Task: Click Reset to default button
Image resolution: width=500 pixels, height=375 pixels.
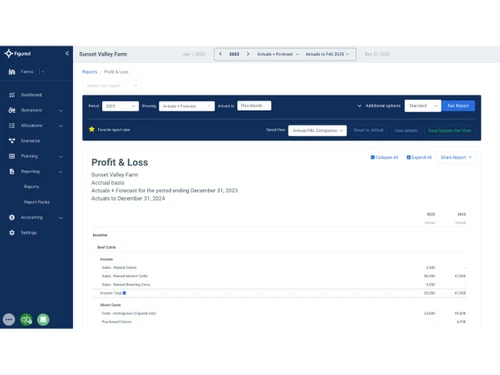Action: (369, 130)
